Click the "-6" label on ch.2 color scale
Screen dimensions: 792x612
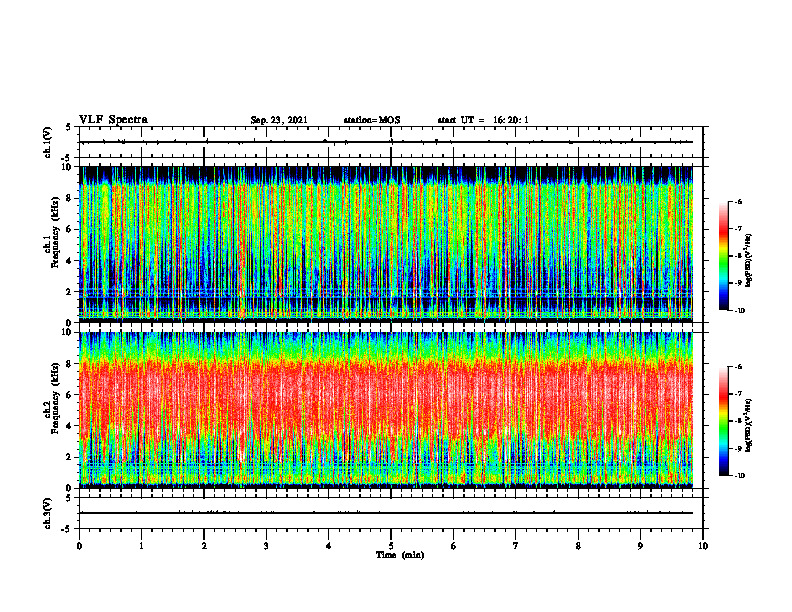pyautogui.click(x=739, y=367)
